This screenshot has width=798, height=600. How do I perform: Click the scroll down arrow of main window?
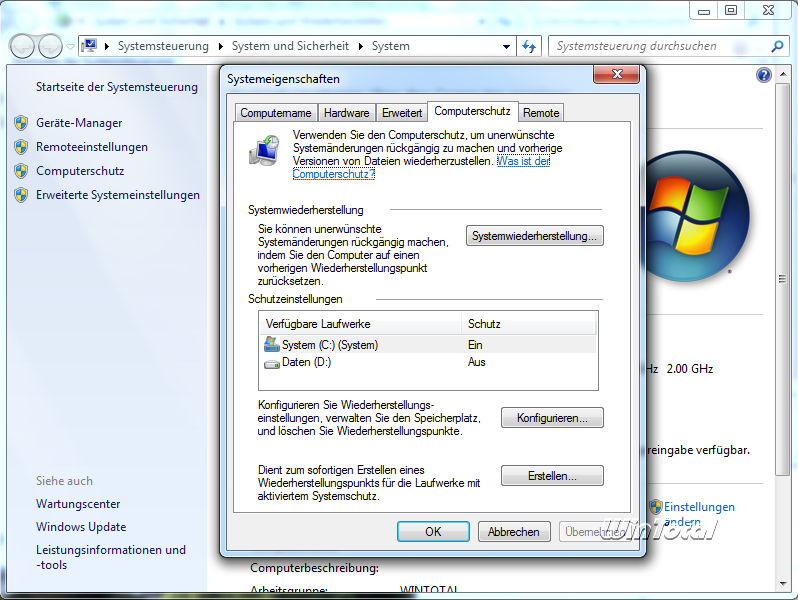tap(783, 584)
